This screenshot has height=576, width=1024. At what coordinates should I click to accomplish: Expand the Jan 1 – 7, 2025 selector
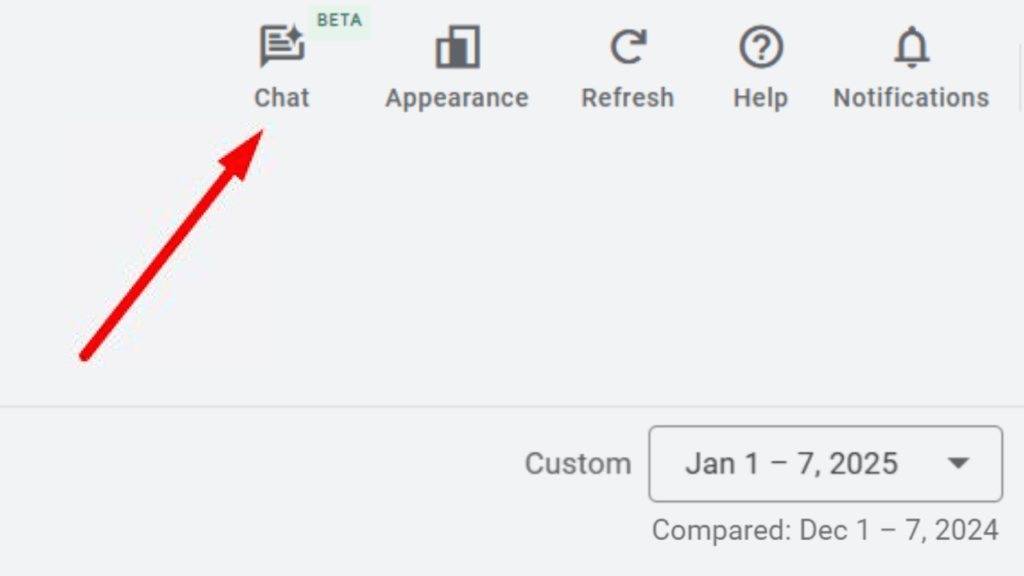tap(825, 463)
